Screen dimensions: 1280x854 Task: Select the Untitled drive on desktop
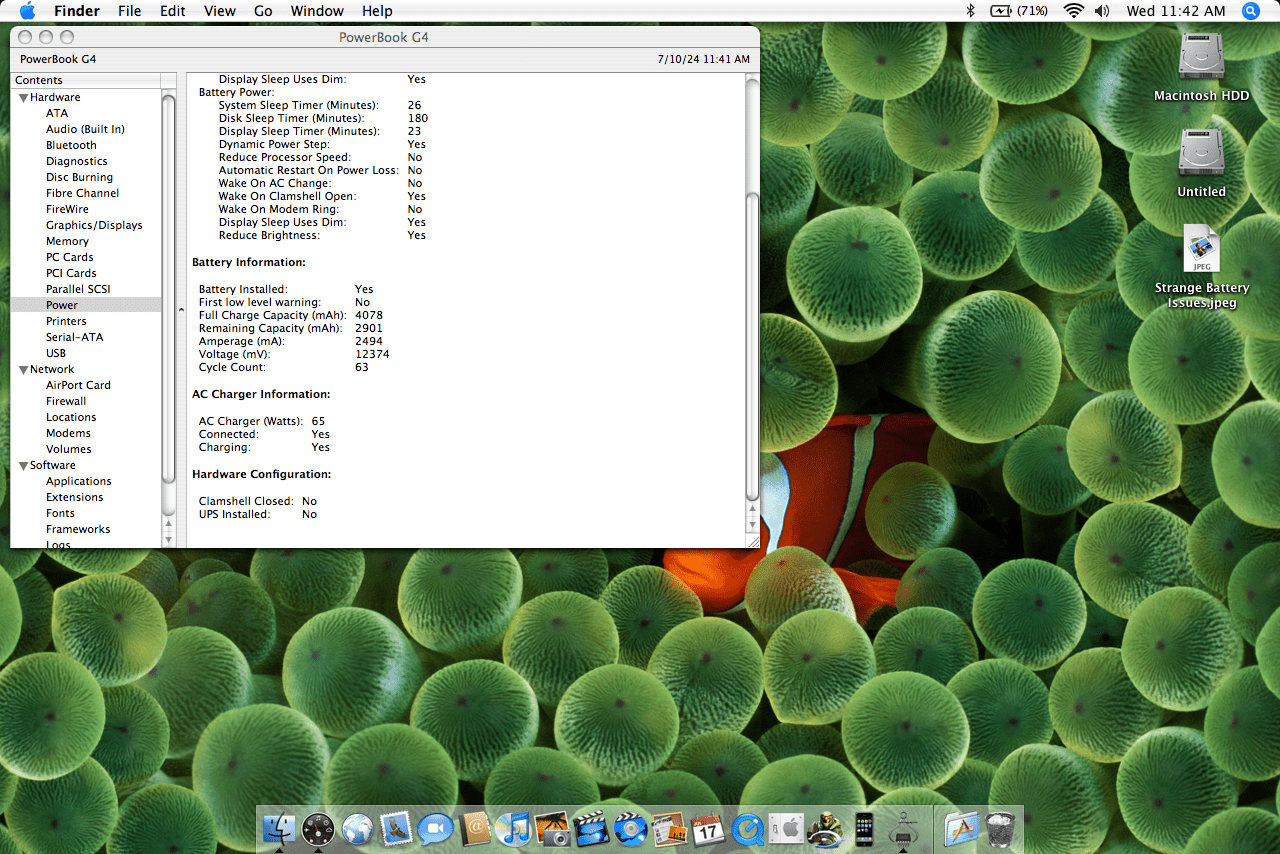tap(1201, 162)
